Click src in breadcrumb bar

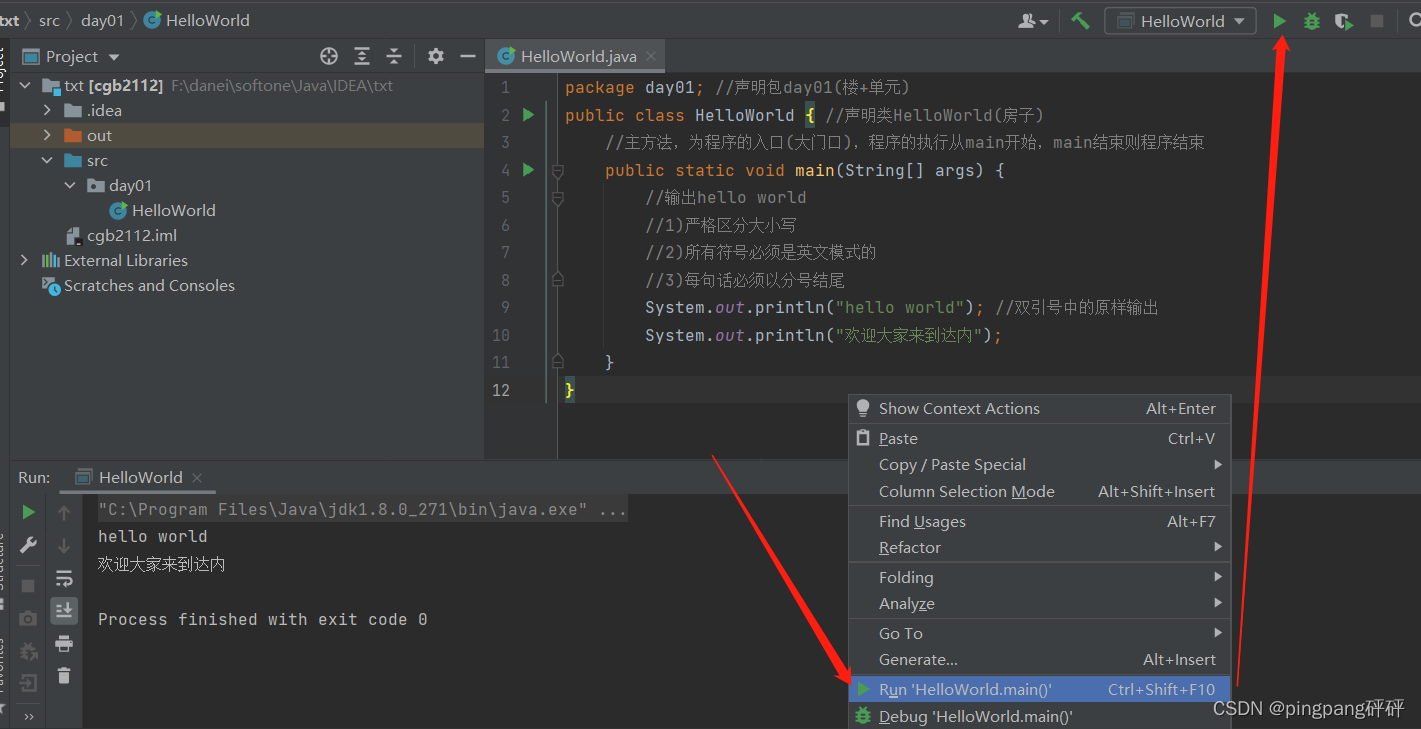coord(49,20)
